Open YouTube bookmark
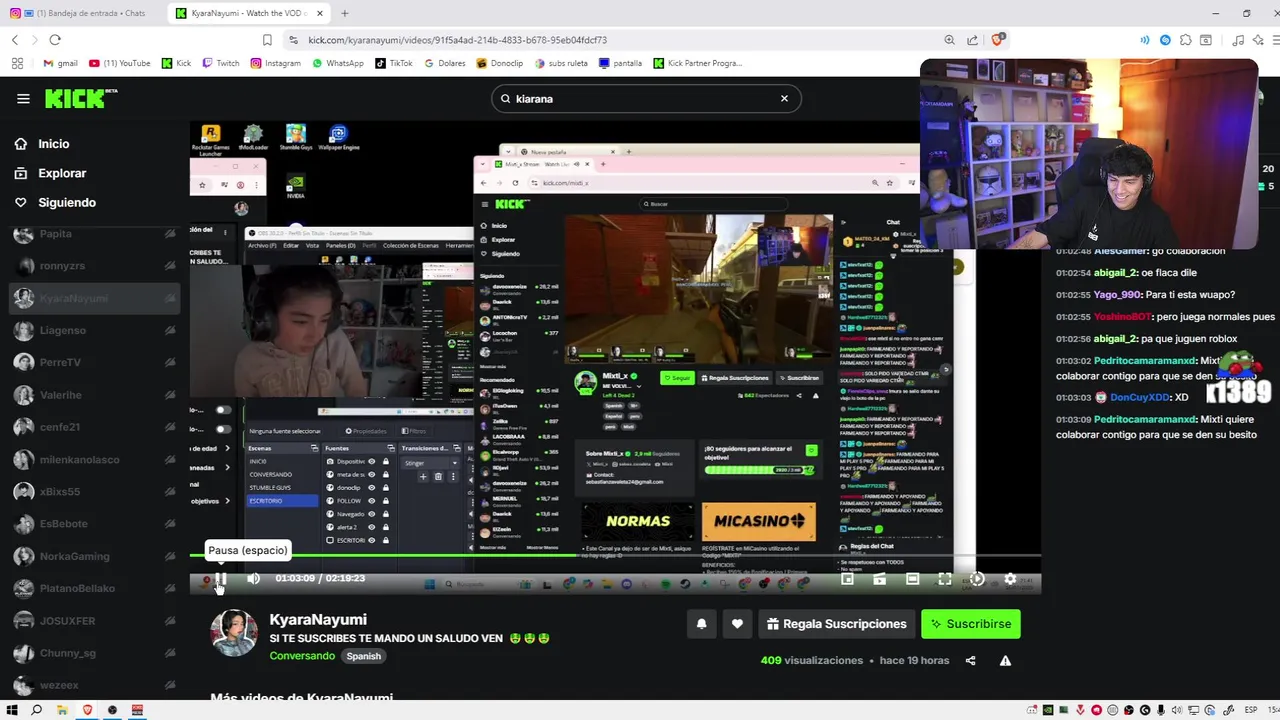This screenshot has height=720, width=1280. (x=119, y=63)
